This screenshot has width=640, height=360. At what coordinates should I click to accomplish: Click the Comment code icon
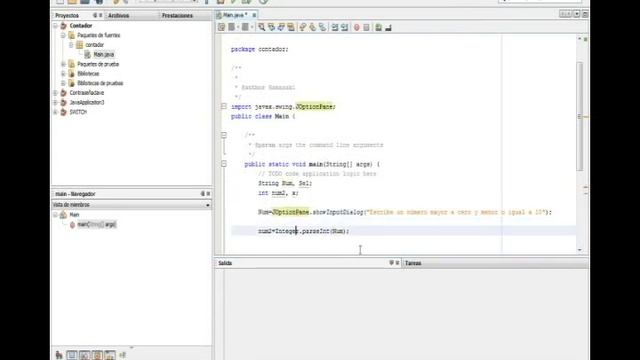click(378, 27)
